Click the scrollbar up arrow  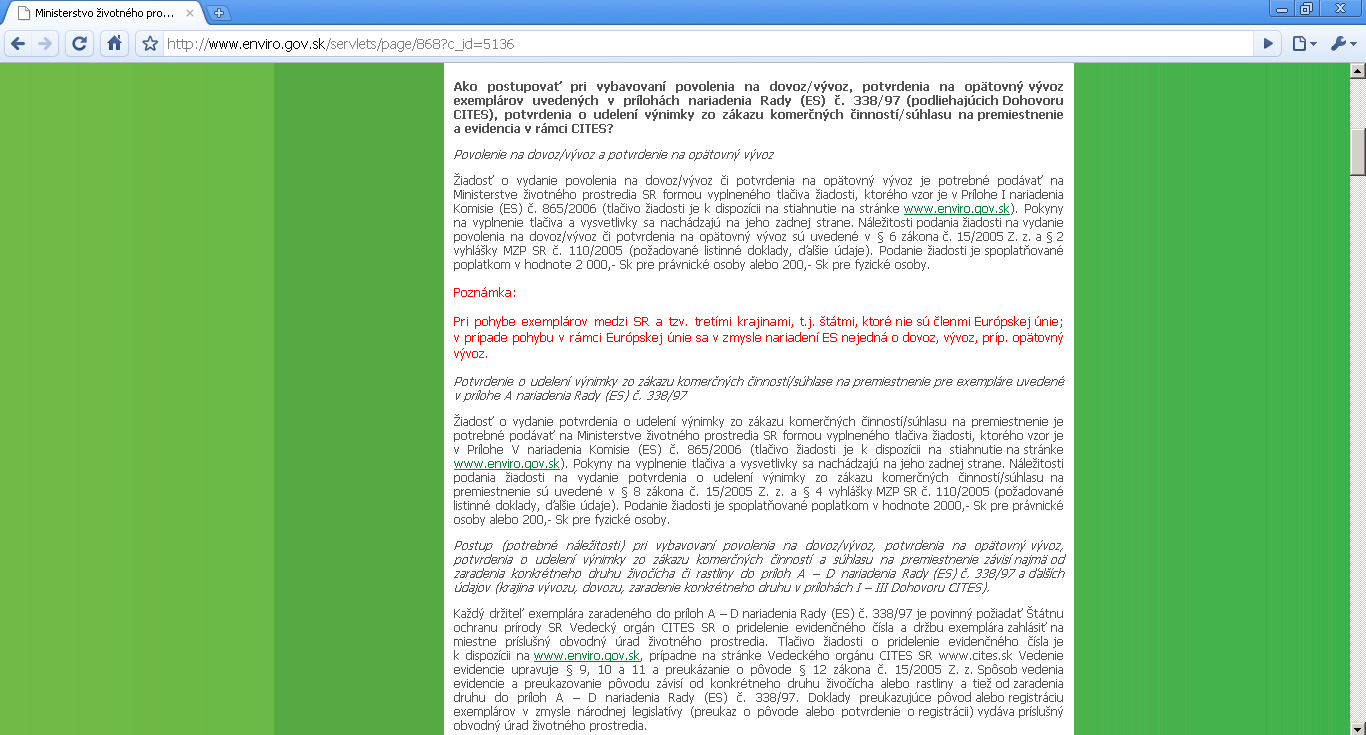(x=1357, y=71)
